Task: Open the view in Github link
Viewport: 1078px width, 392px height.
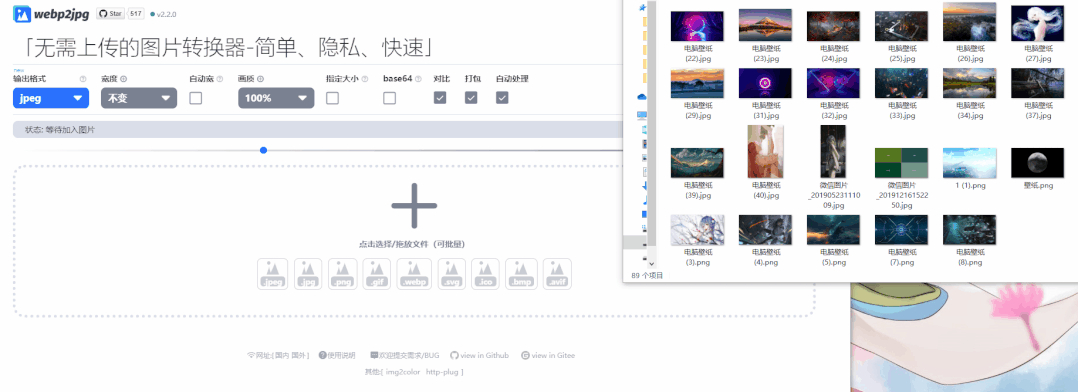Action: coord(479,356)
